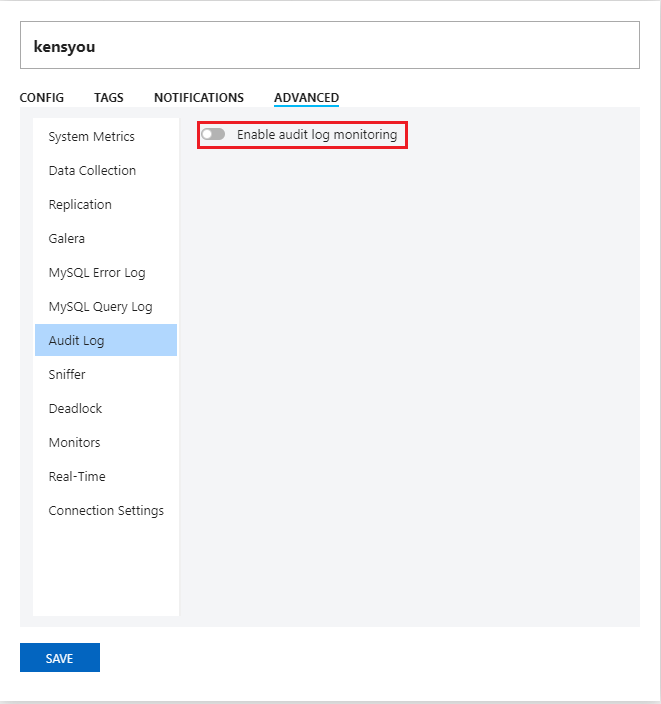Go to the NOTIFICATIONS tab

point(199,97)
